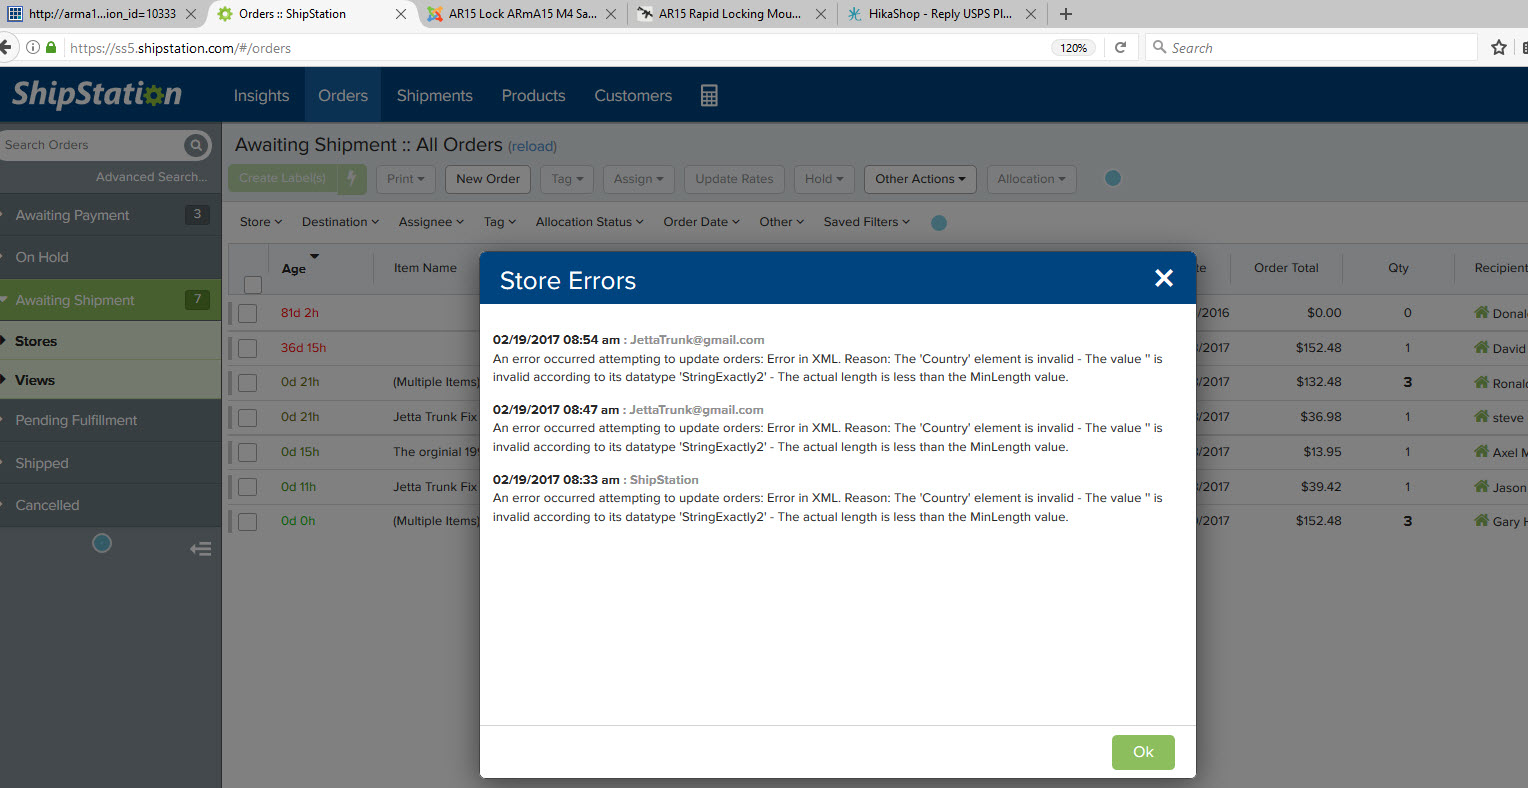This screenshot has width=1528, height=788.
Task: Open the Assign dropdown
Action: [639, 179]
